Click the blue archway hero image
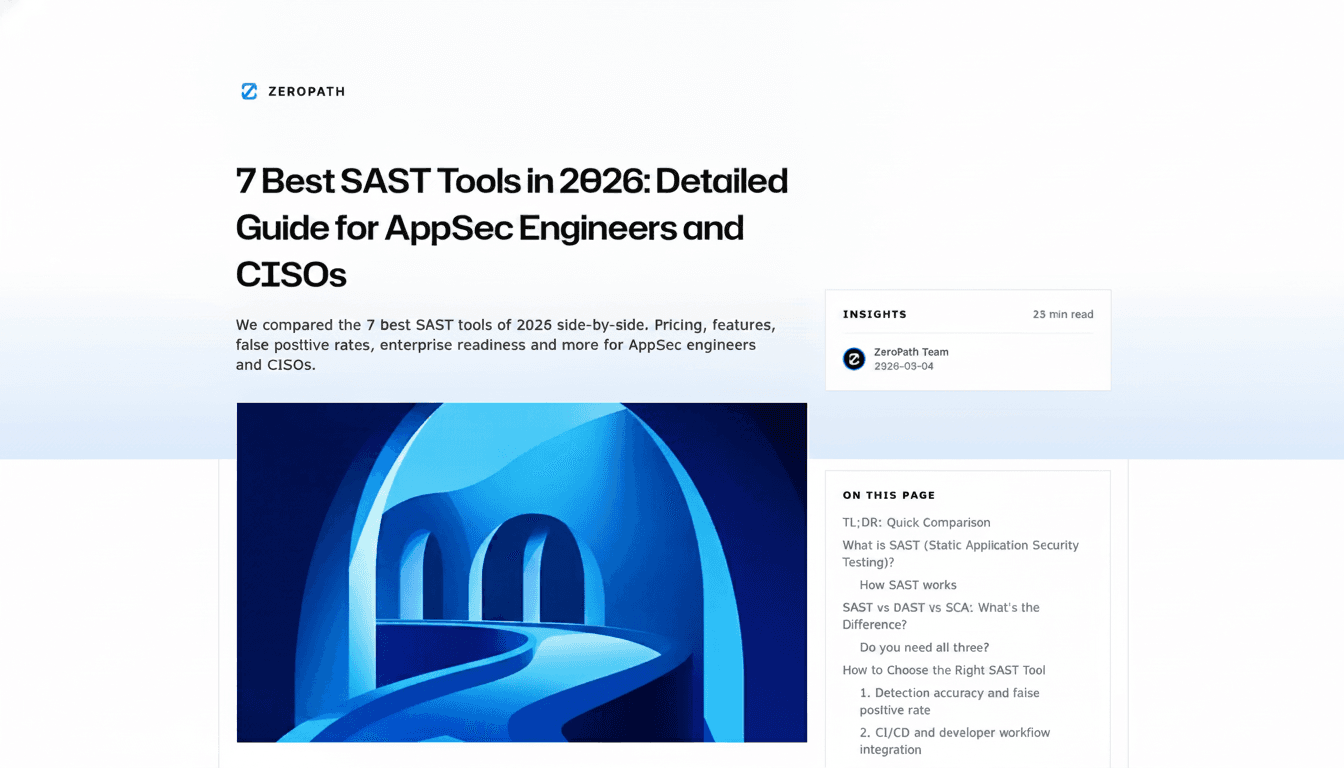This screenshot has width=1344, height=768. coord(522,572)
